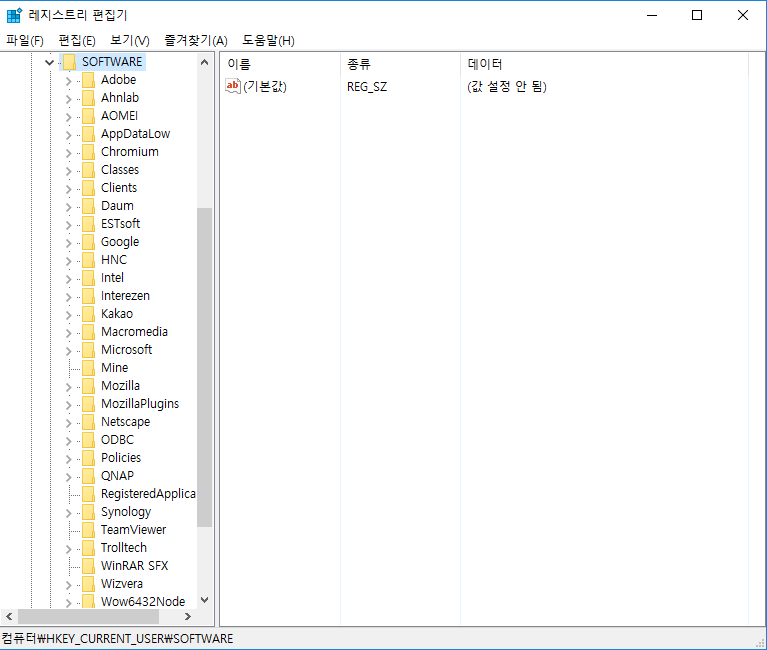Screen dimensions: 767x650
Task: Select the Google tree key
Action: point(120,242)
